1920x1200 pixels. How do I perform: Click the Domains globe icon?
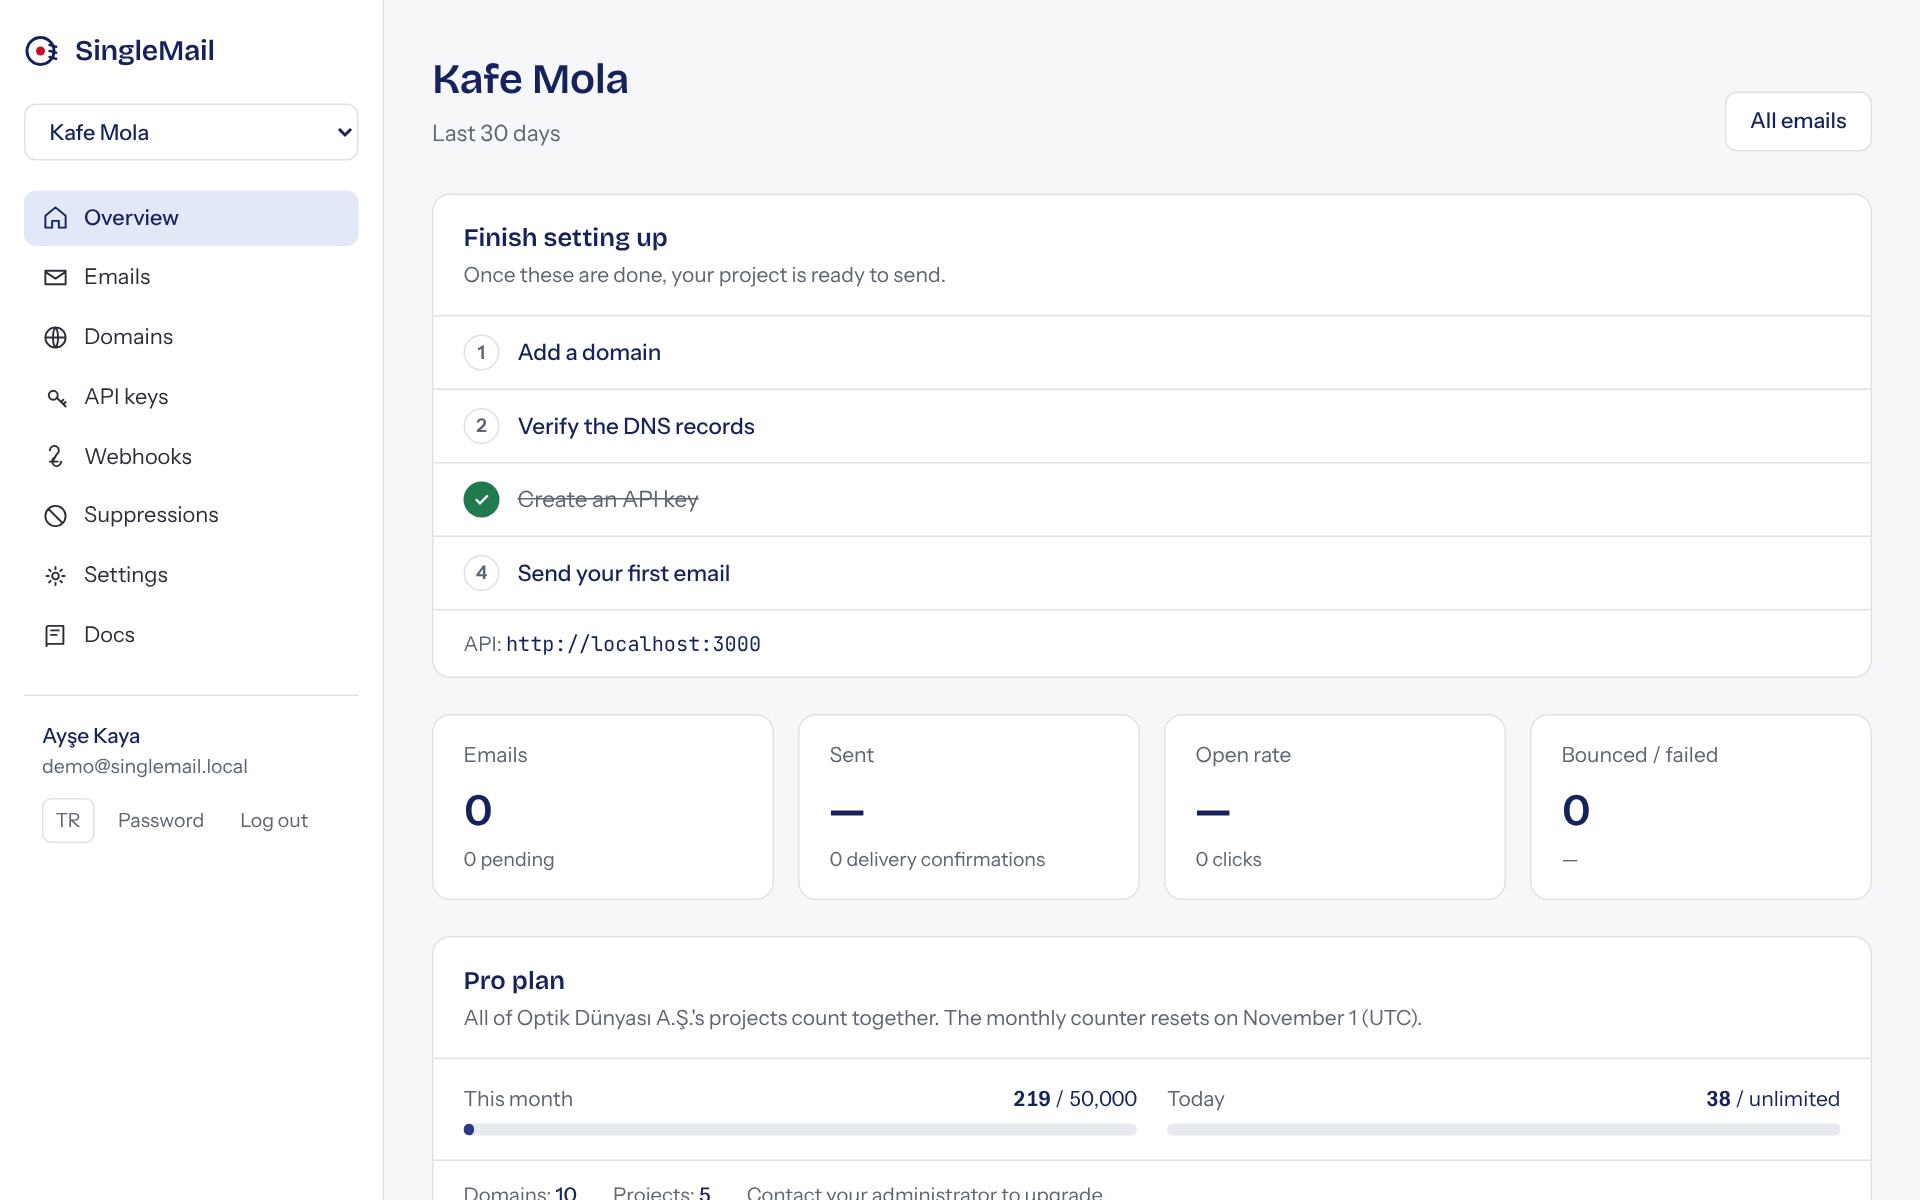click(56, 337)
